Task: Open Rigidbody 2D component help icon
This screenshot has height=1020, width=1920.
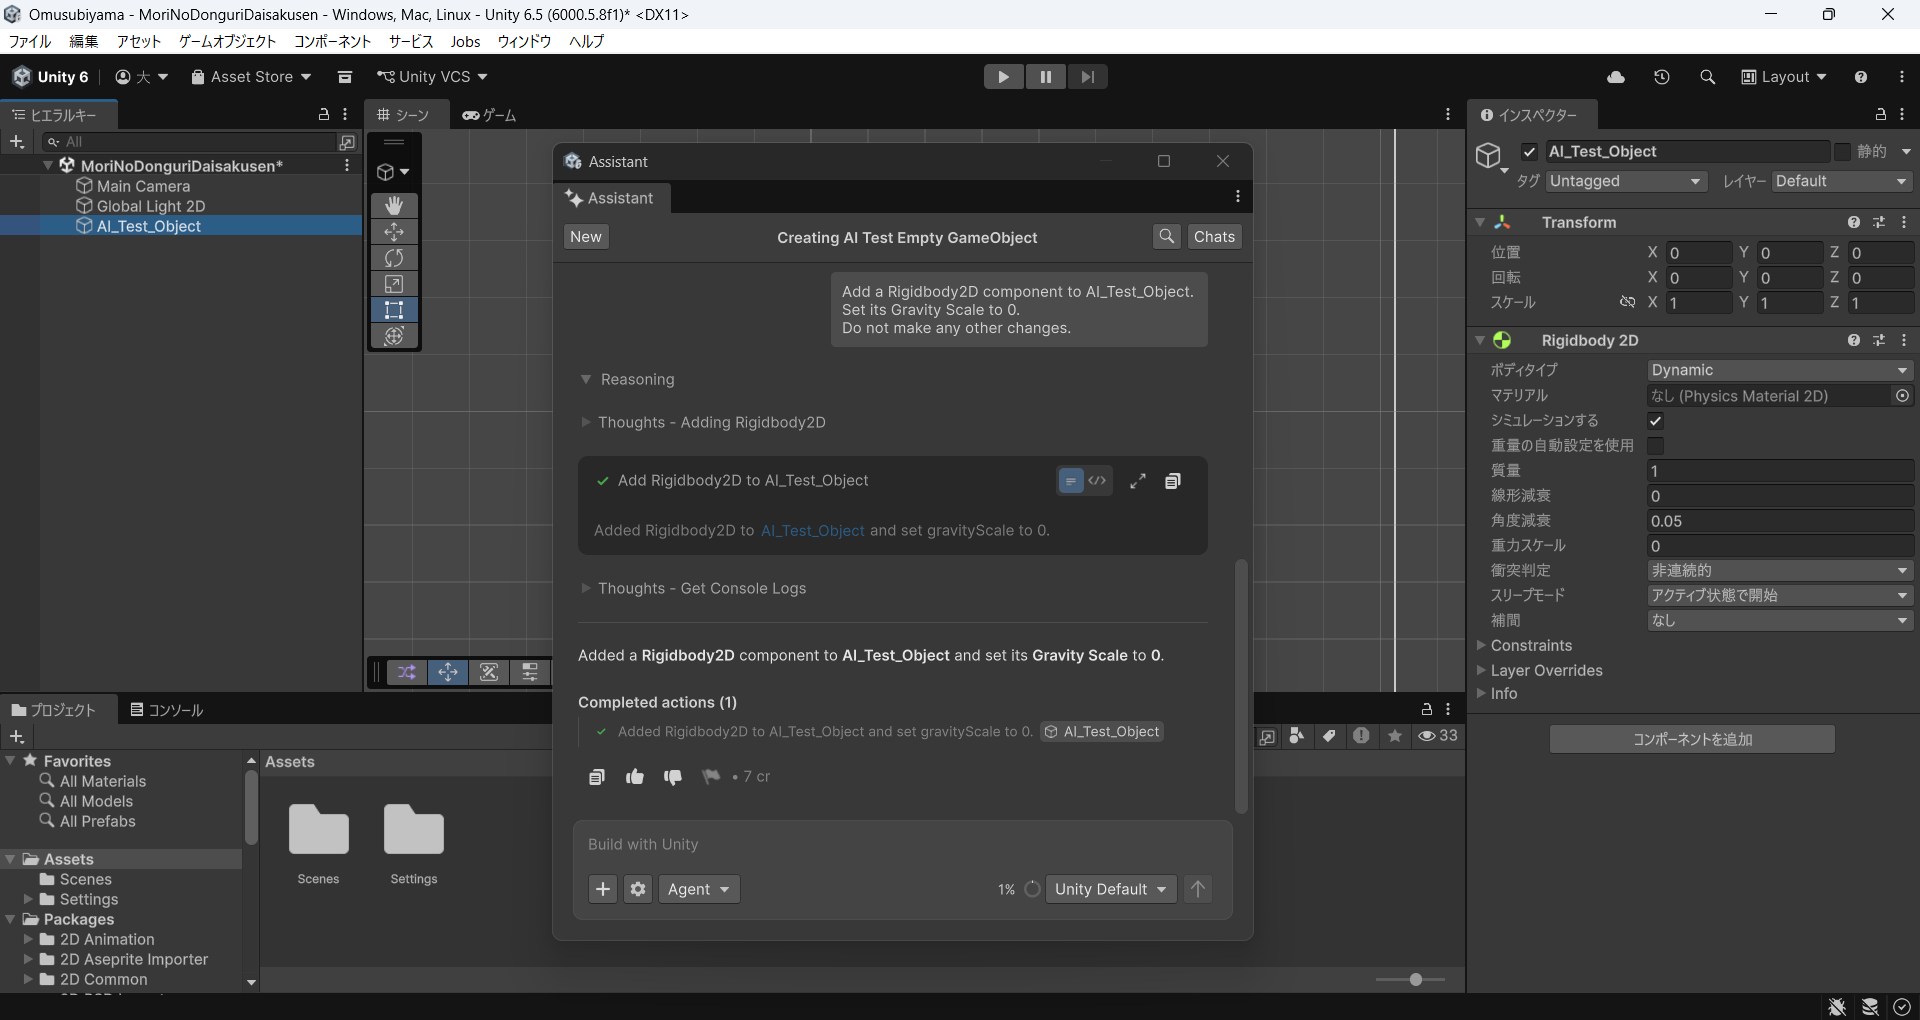Action: (x=1854, y=341)
